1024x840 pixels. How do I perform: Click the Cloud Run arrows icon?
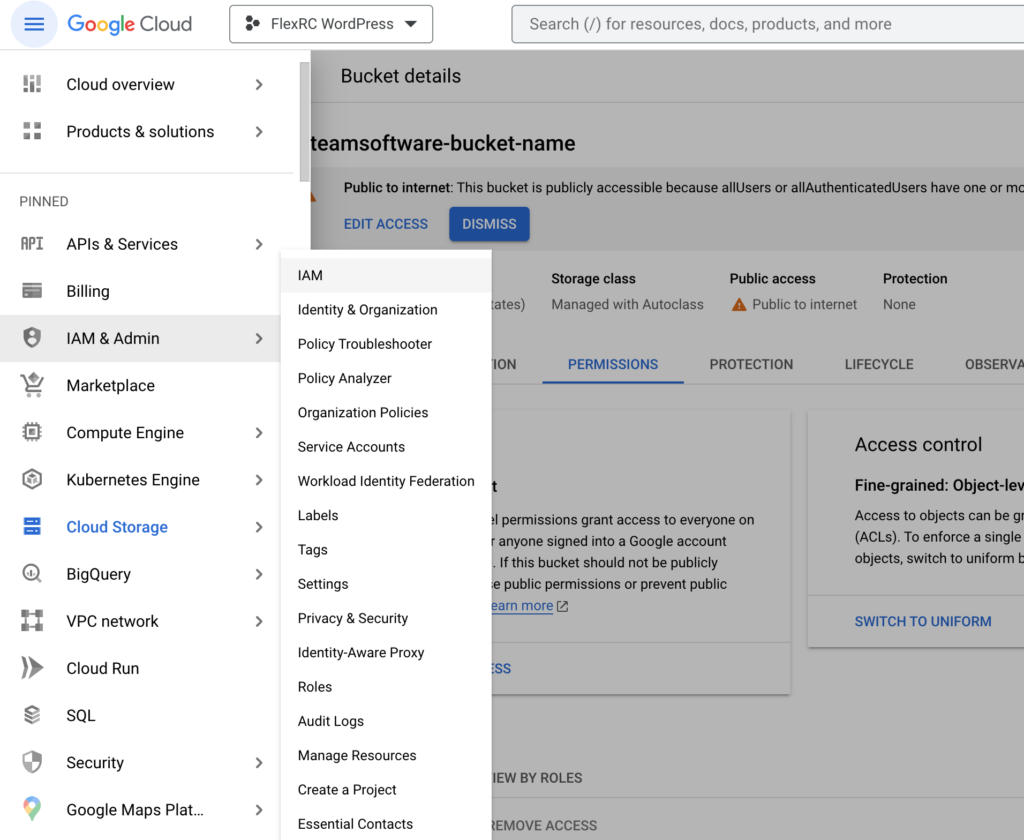[x=32, y=668]
